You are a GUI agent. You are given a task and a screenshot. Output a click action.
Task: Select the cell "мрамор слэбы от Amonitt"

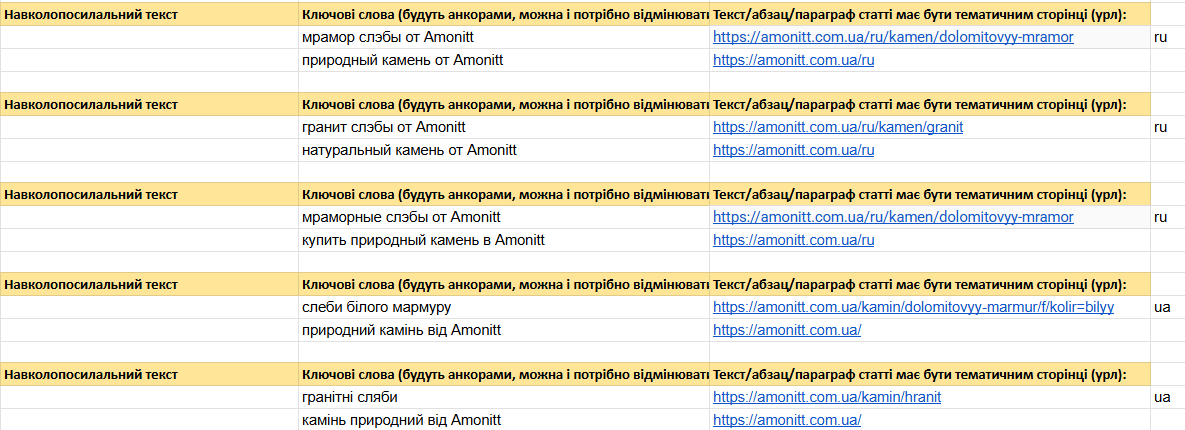coord(504,37)
